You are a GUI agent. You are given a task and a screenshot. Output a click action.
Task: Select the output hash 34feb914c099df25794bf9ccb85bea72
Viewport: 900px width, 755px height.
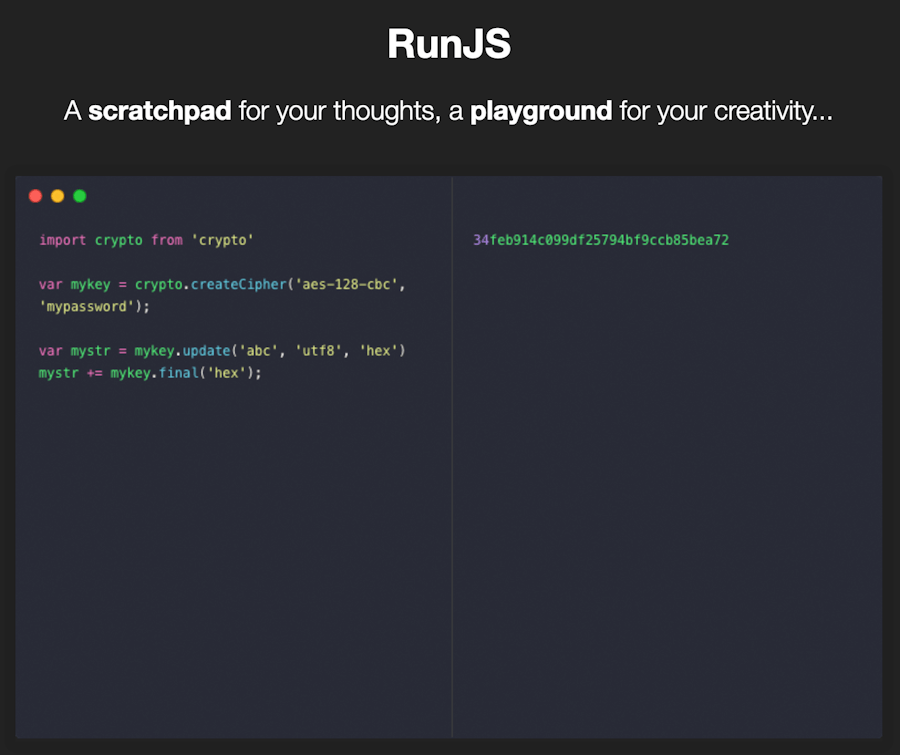click(x=601, y=240)
